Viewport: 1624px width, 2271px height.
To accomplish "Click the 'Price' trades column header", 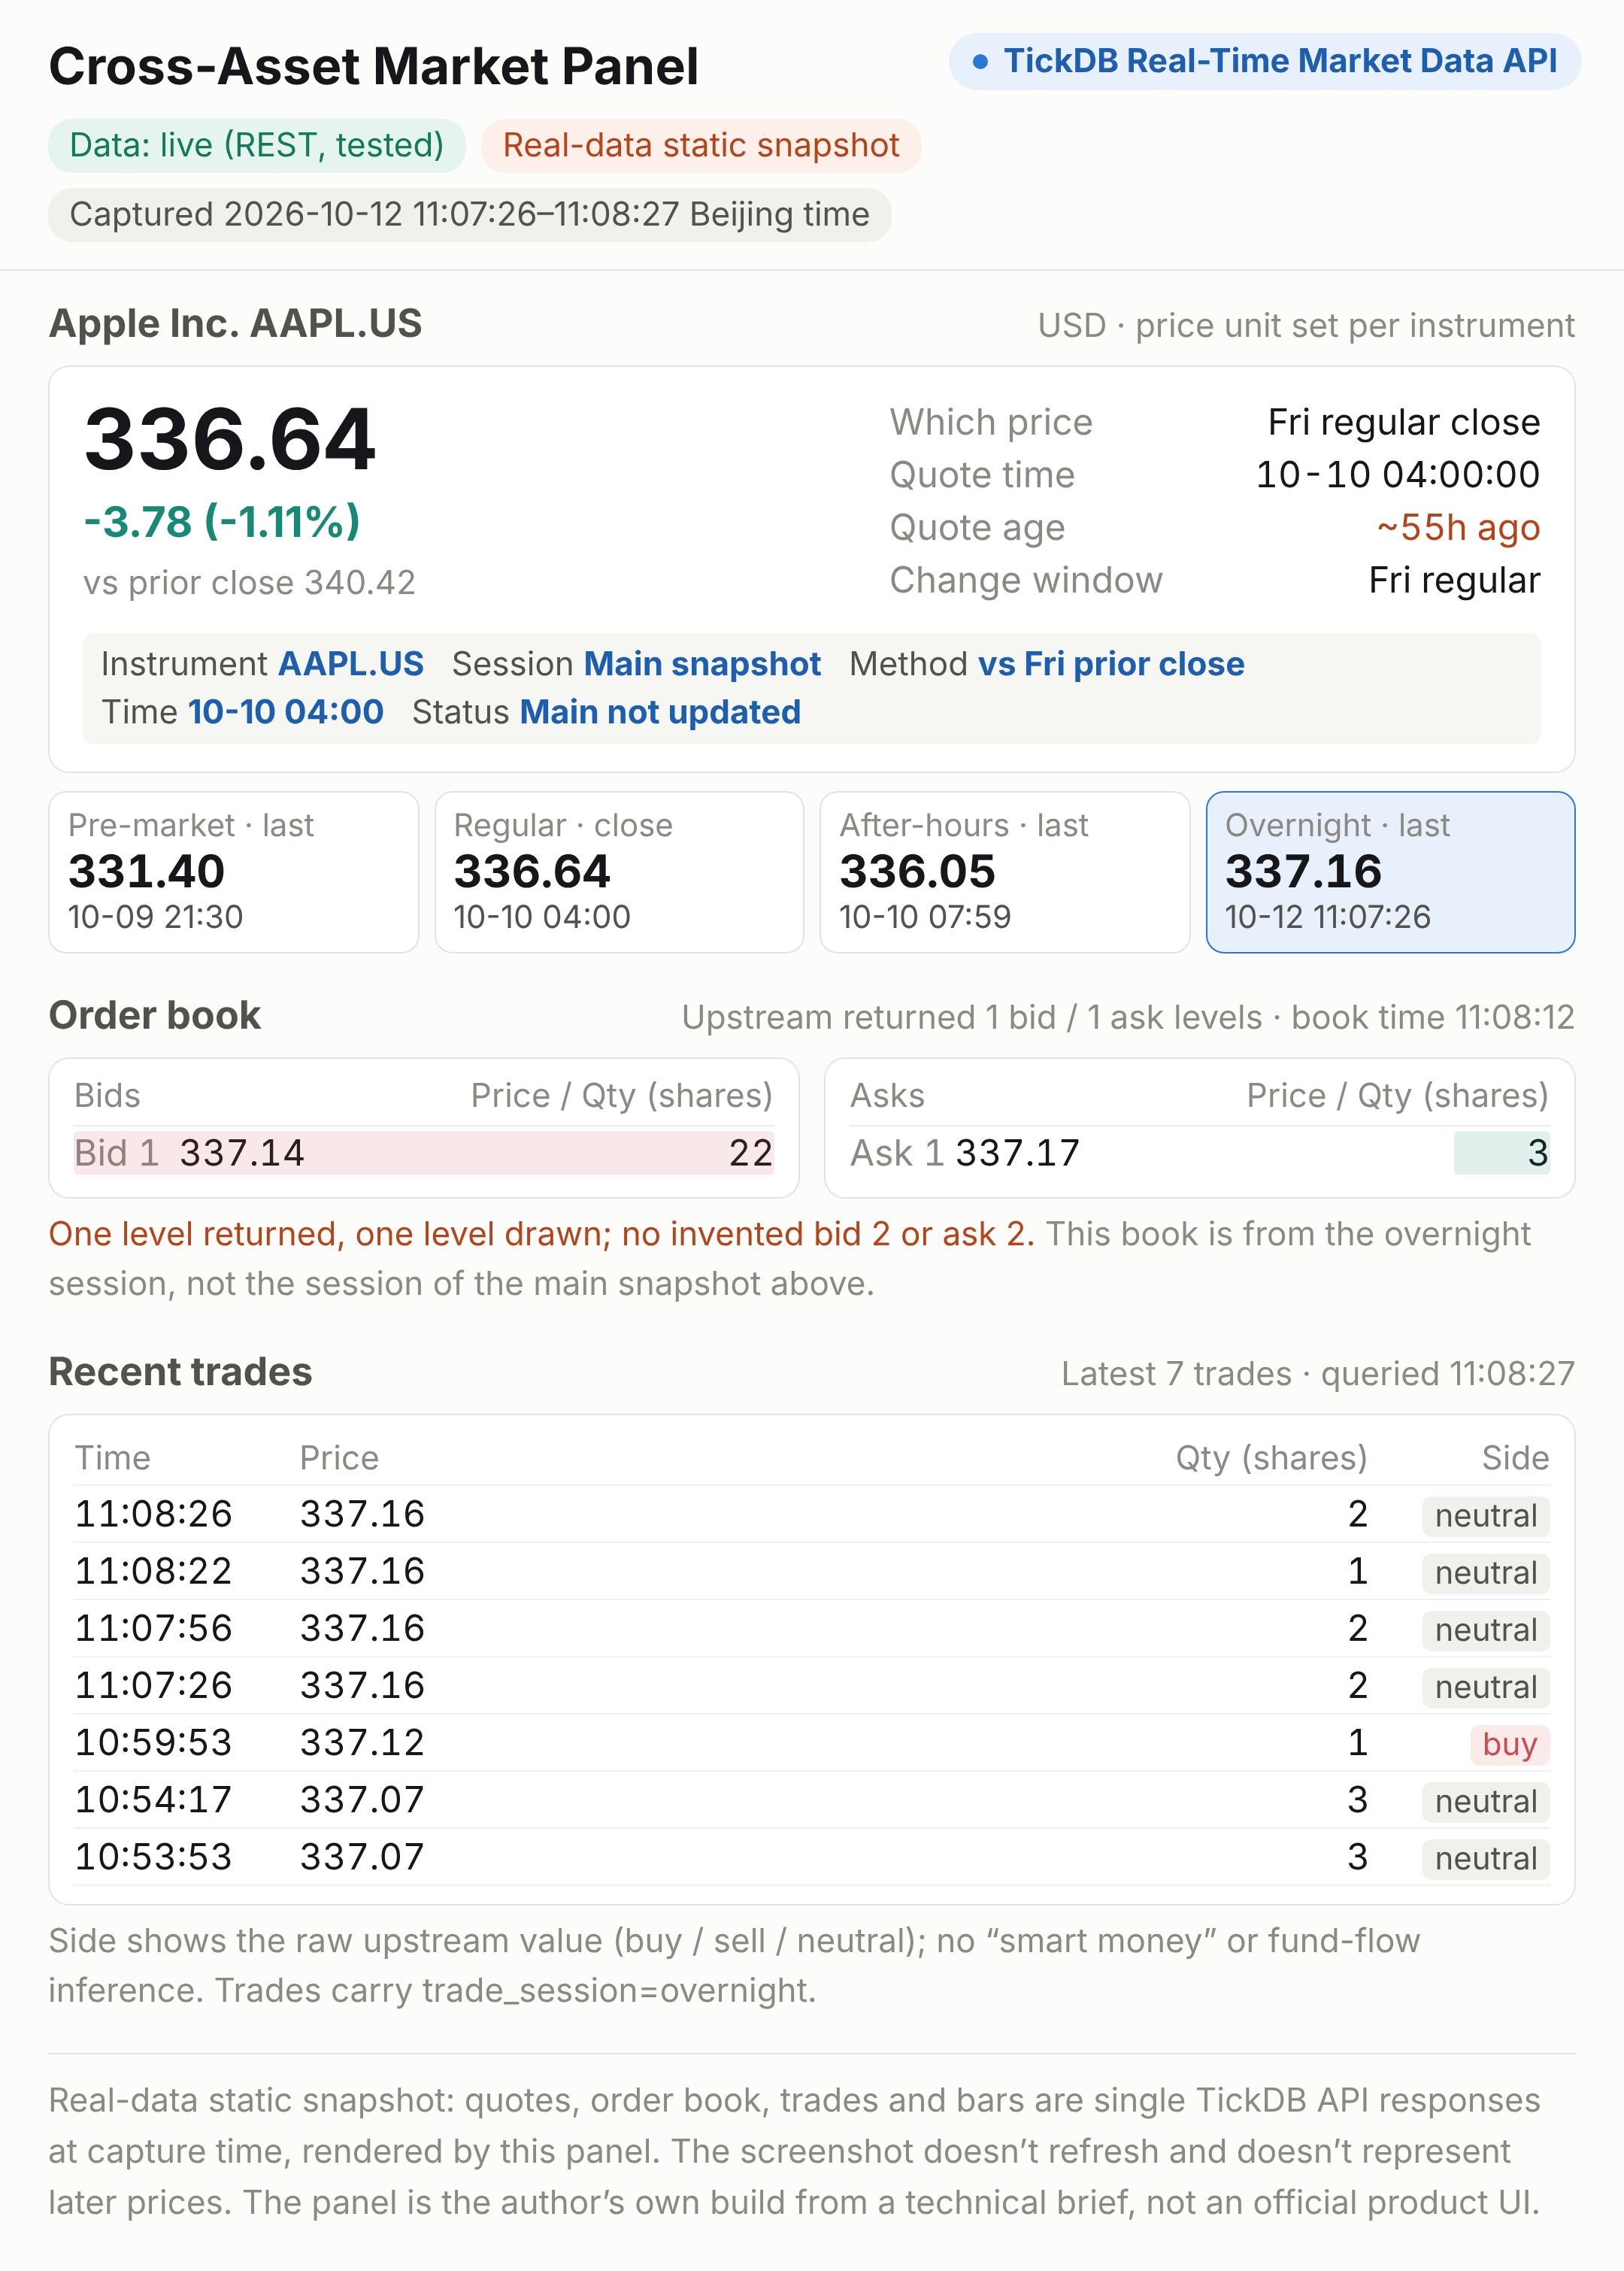I will point(339,1458).
